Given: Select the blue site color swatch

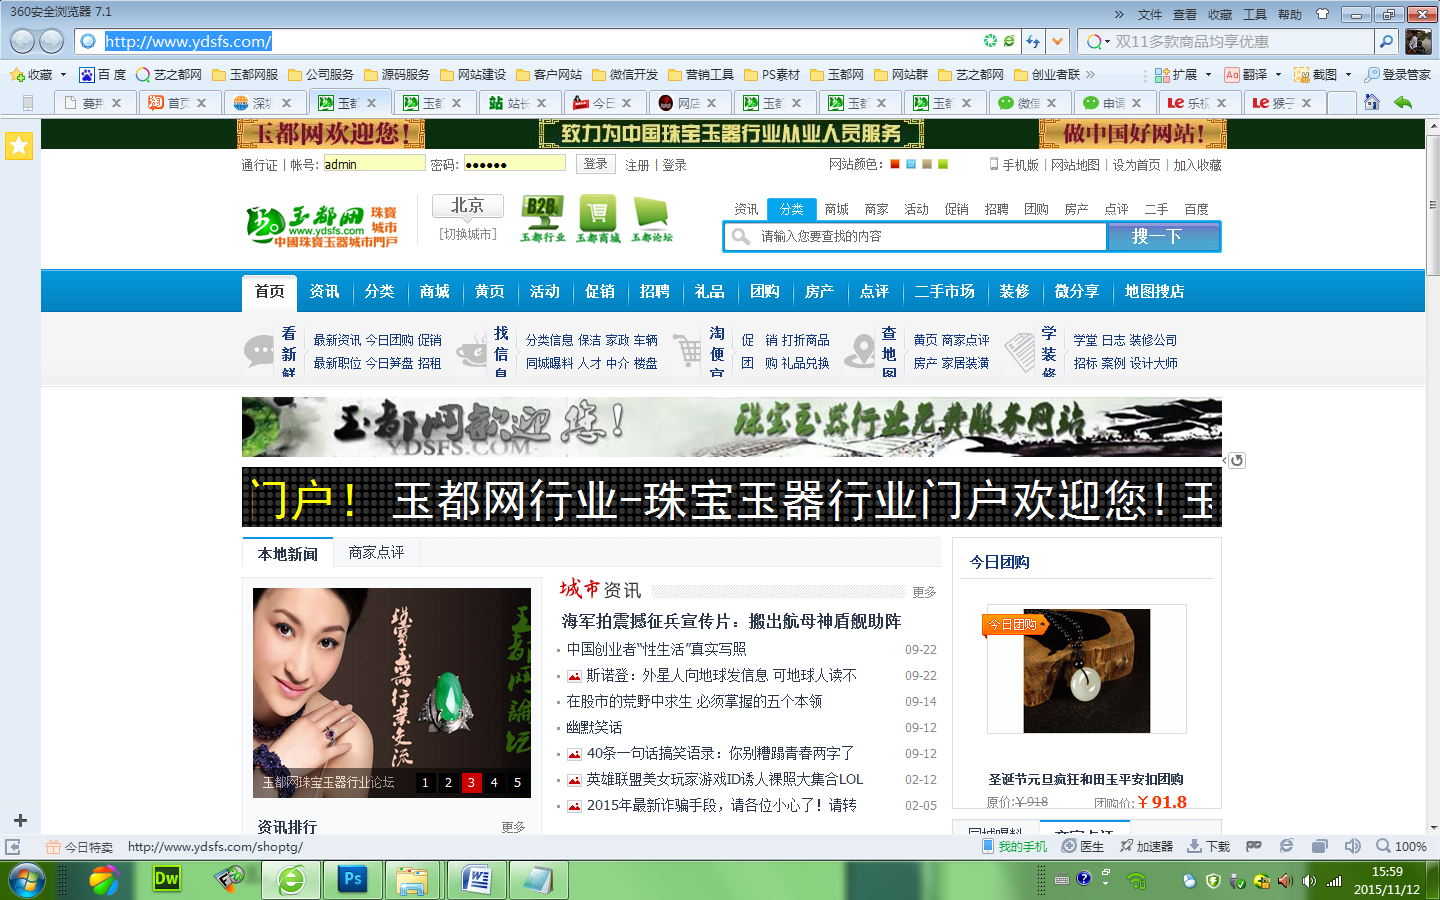Looking at the screenshot, I should [x=911, y=164].
